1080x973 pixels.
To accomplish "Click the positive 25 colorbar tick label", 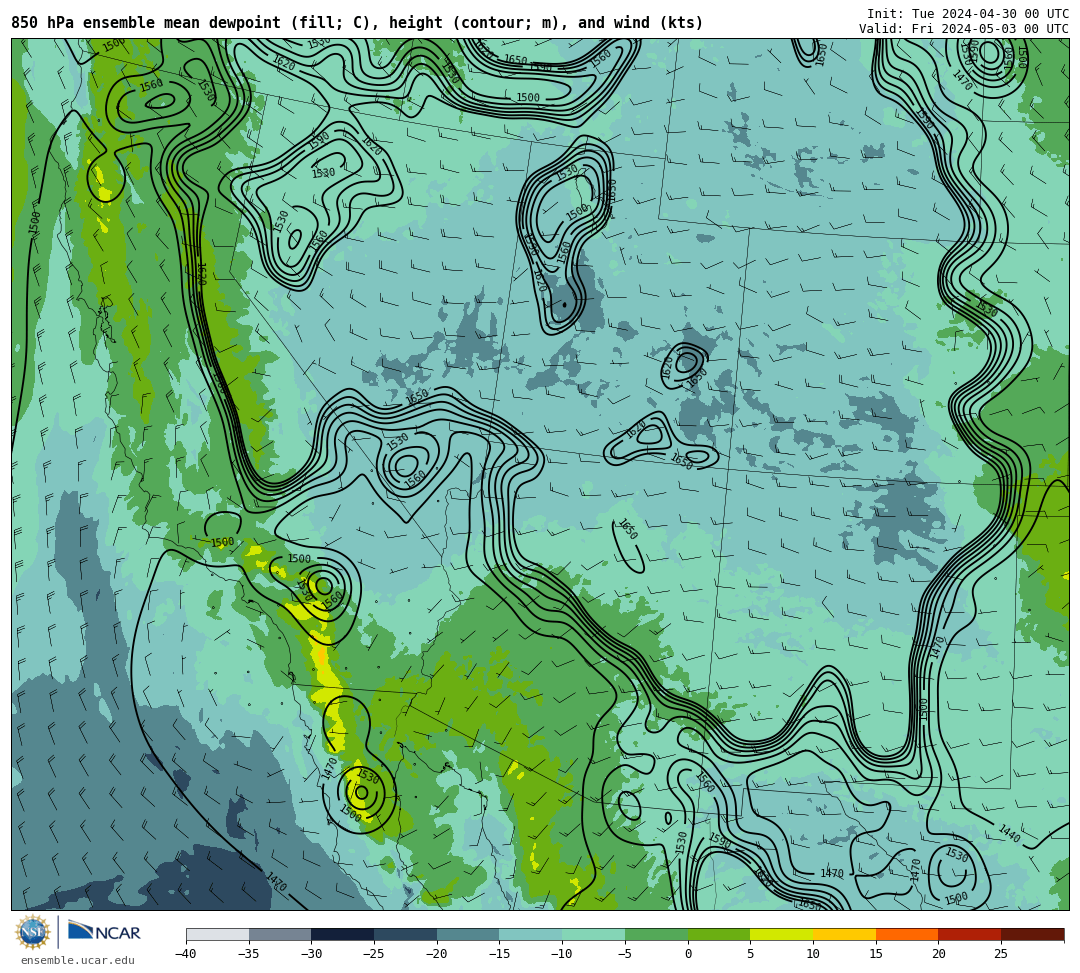I will 1001,954.
